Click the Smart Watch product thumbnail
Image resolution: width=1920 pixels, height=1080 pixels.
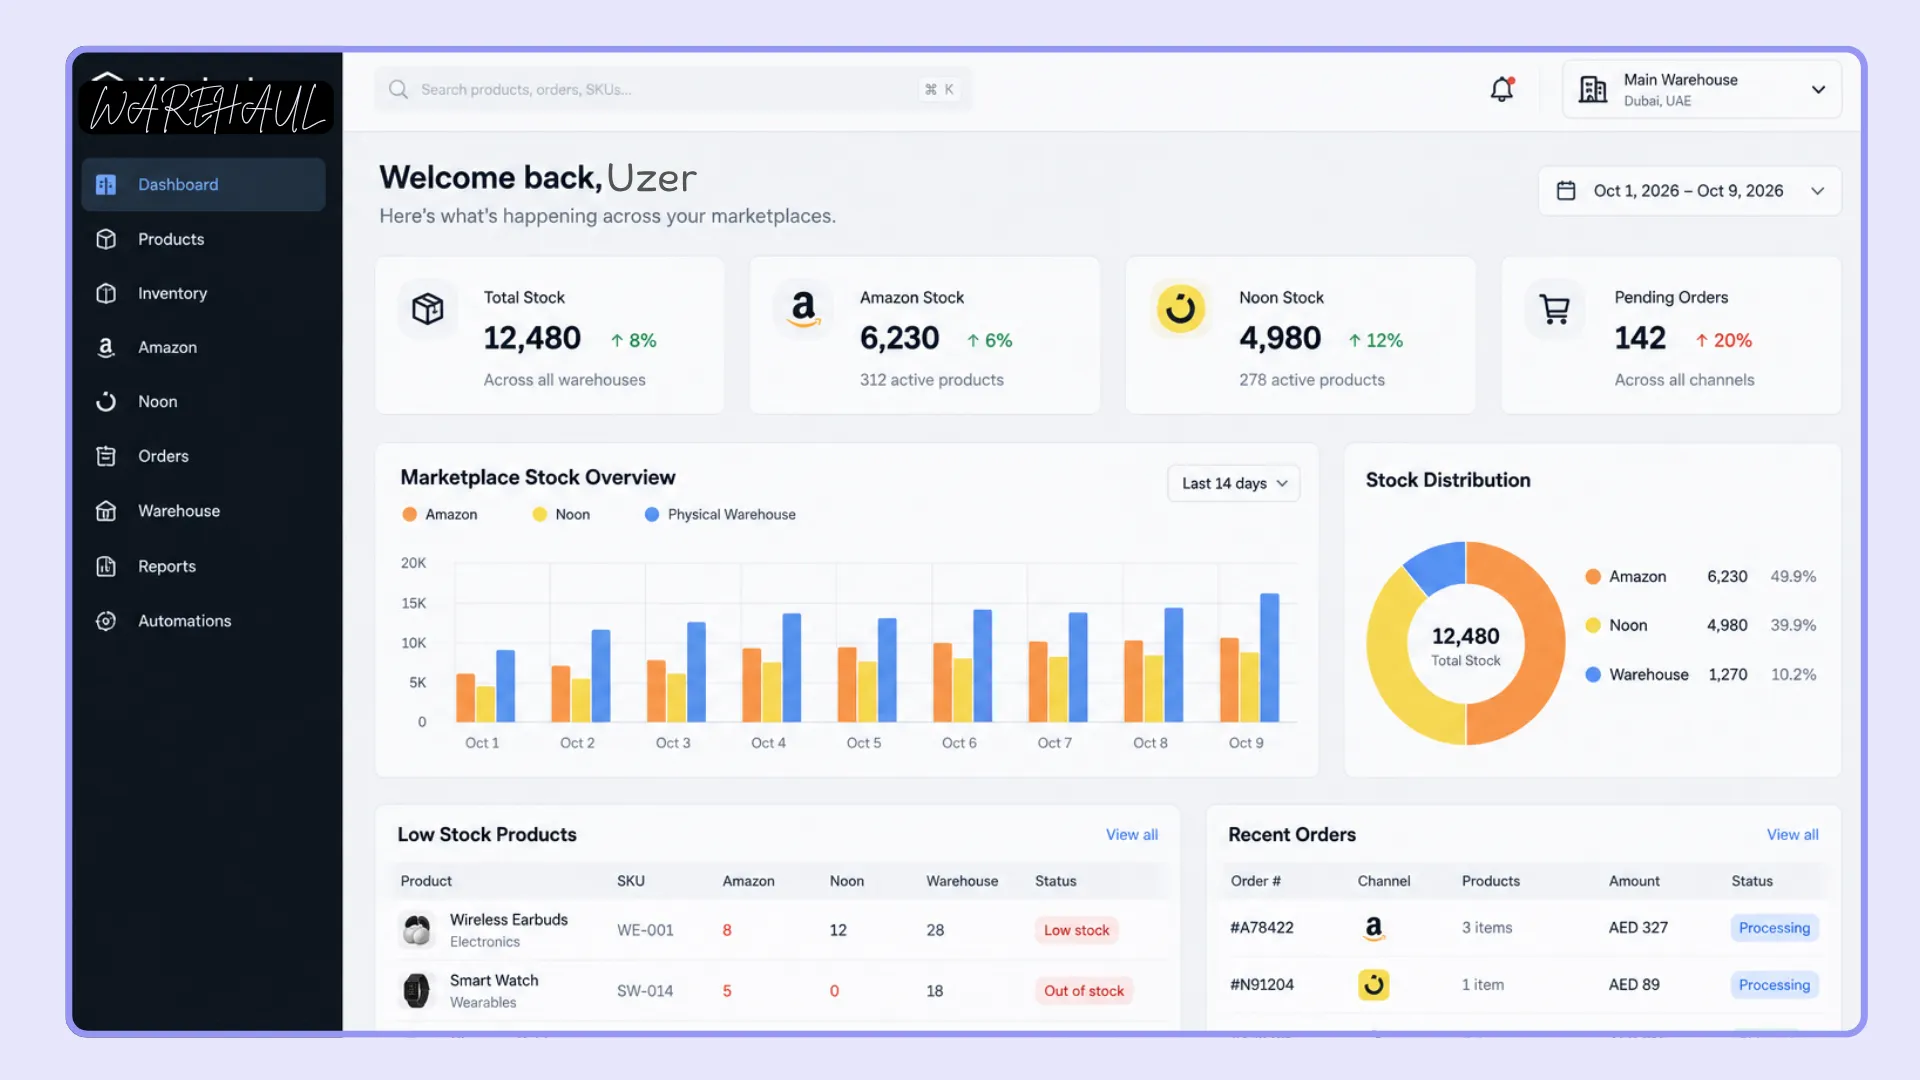417,991
